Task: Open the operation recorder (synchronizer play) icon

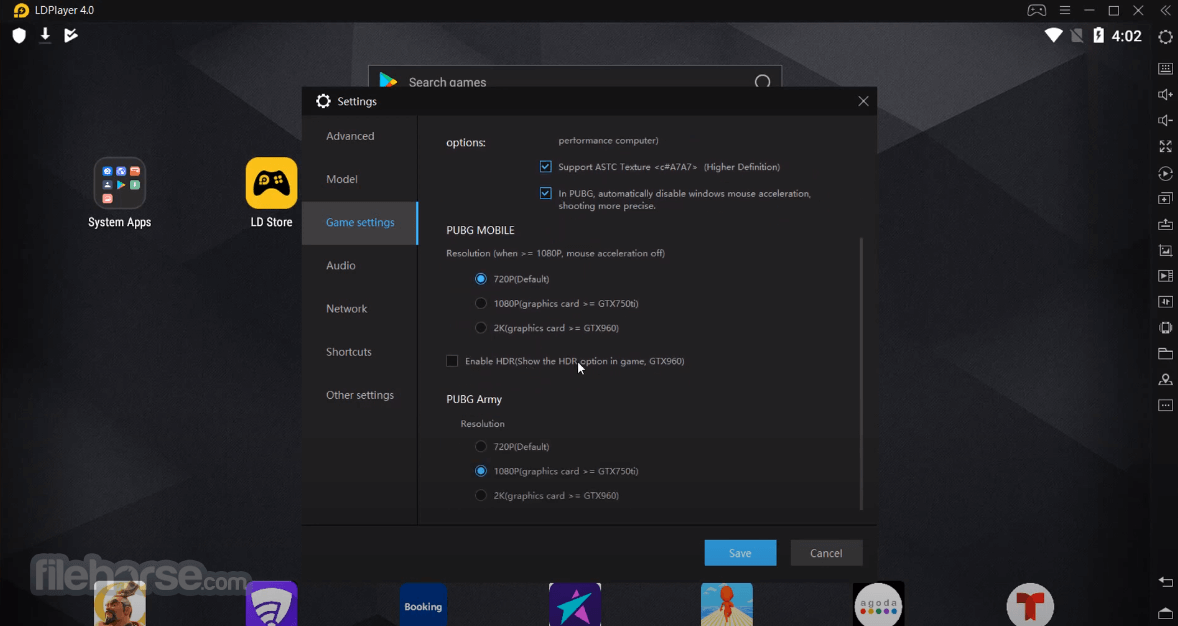Action: (x=1165, y=173)
